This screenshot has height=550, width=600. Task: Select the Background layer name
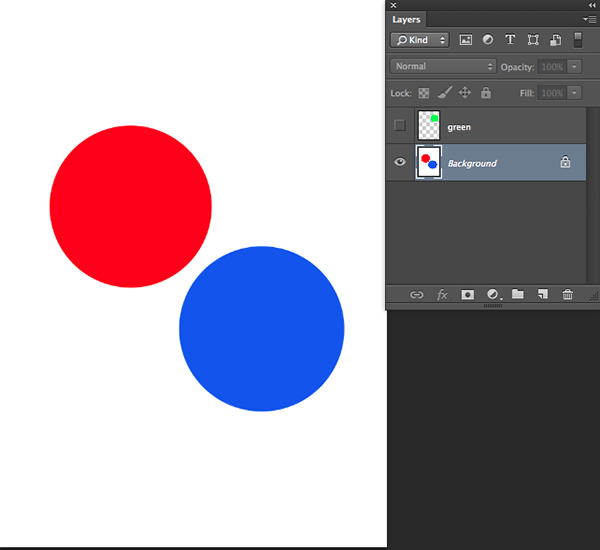pos(472,163)
